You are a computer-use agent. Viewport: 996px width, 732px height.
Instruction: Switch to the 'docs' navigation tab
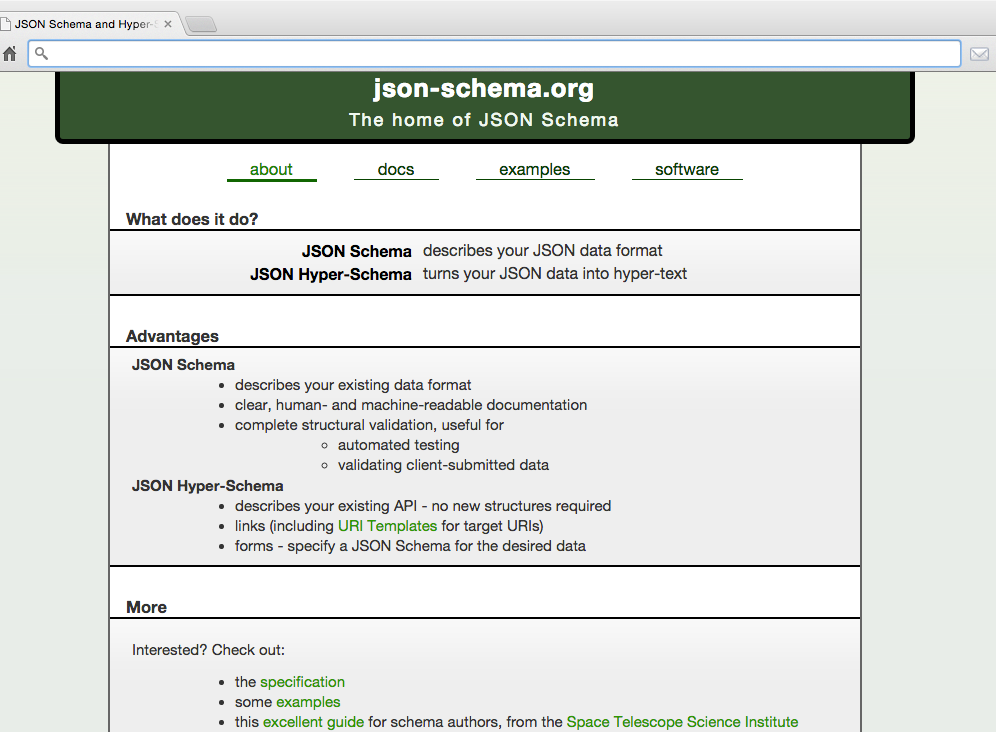coord(396,169)
